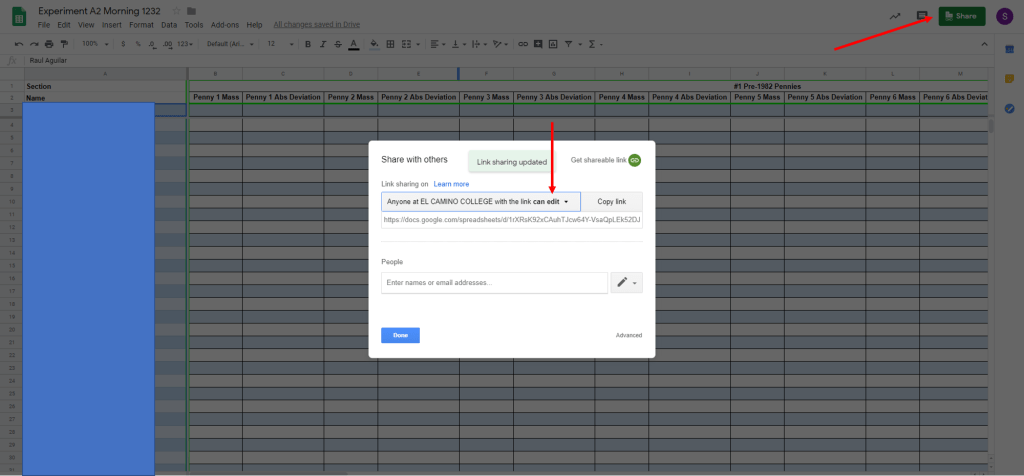Screen dimensions: 1024x476
Task: Click the names or email addresses field
Action: pyautogui.click(x=494, y=283)
